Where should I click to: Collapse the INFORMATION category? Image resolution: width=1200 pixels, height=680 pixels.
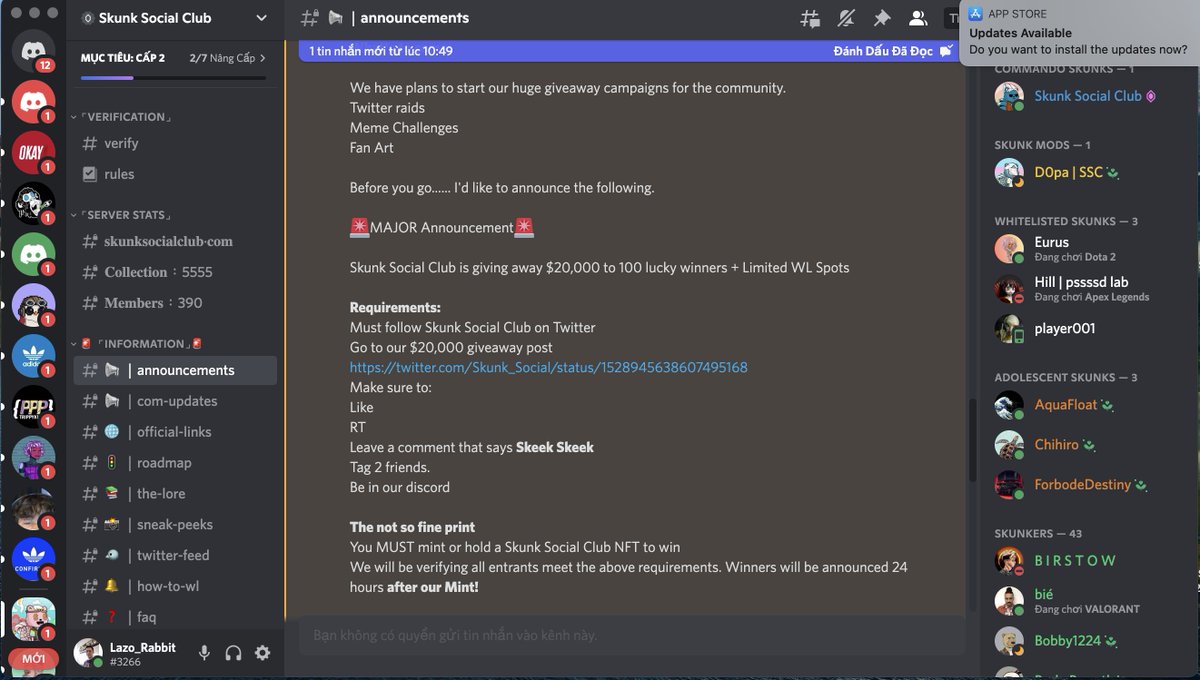137,344
